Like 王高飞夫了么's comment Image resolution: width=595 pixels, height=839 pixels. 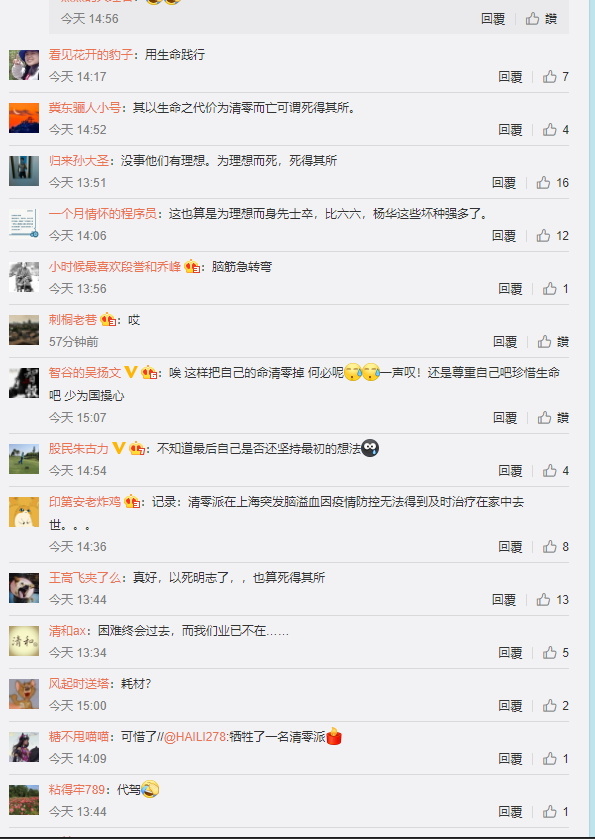click(552, 599)
